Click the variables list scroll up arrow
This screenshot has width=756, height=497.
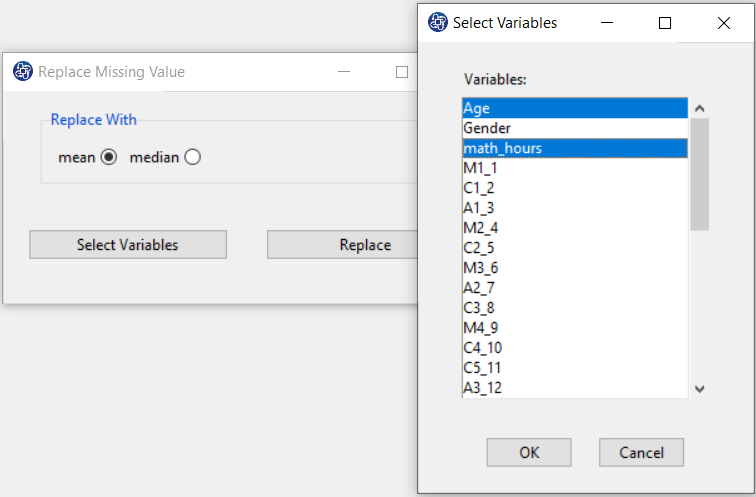click(x=700, y=108)
